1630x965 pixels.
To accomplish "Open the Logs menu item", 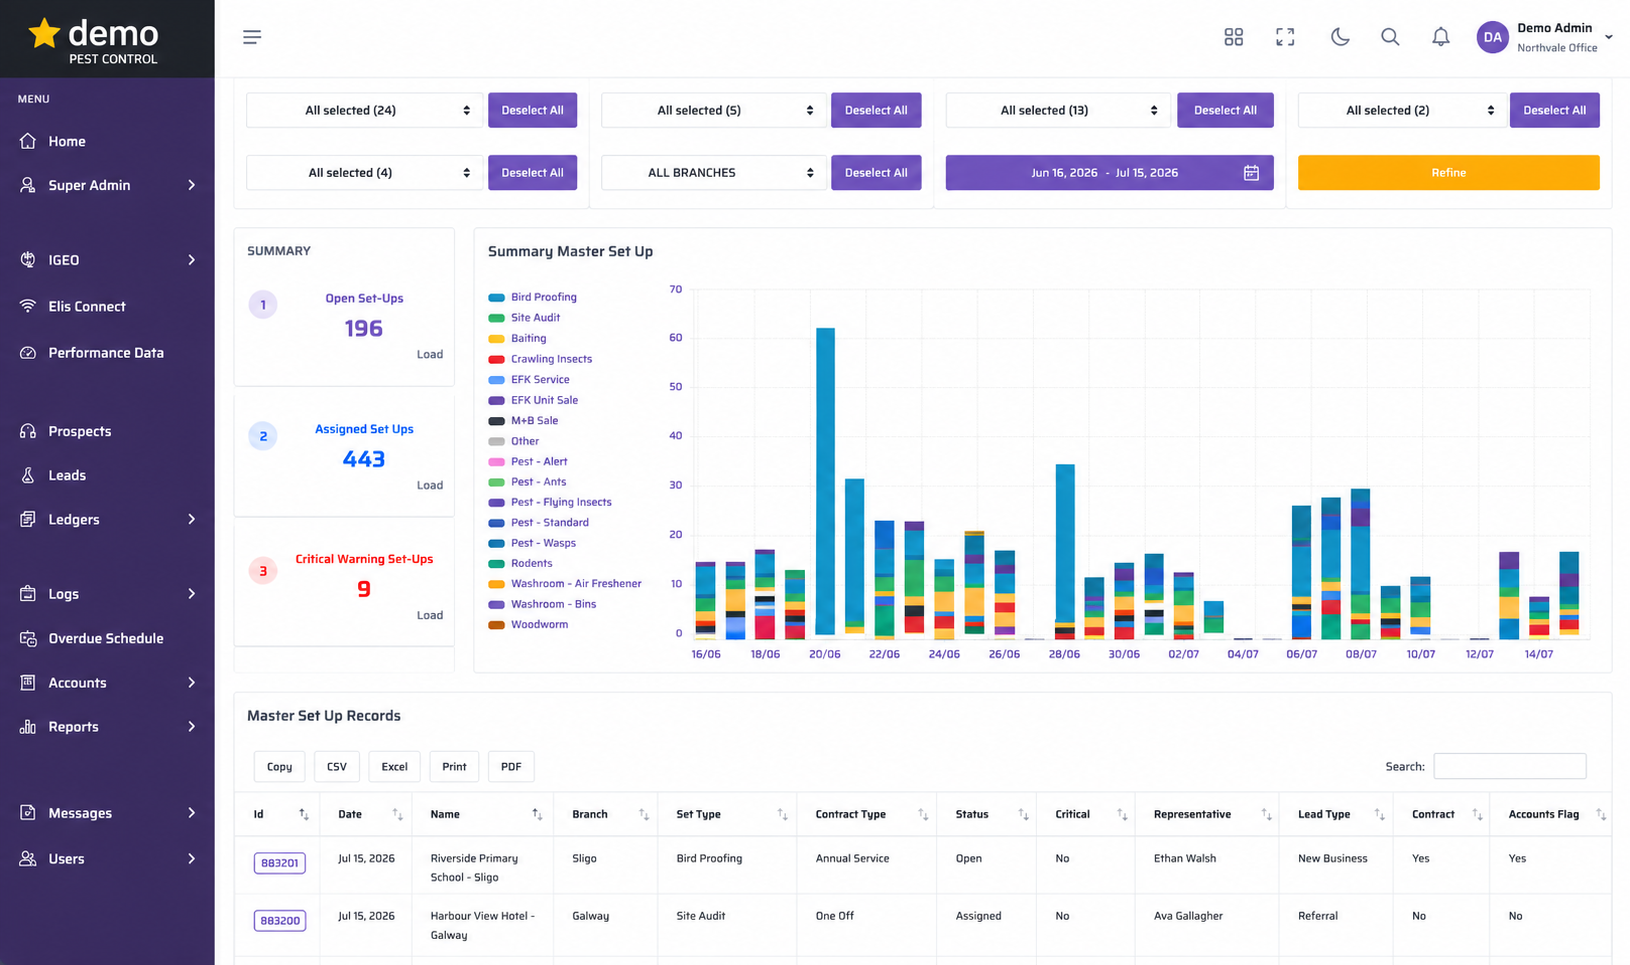I will coord(107,594).
